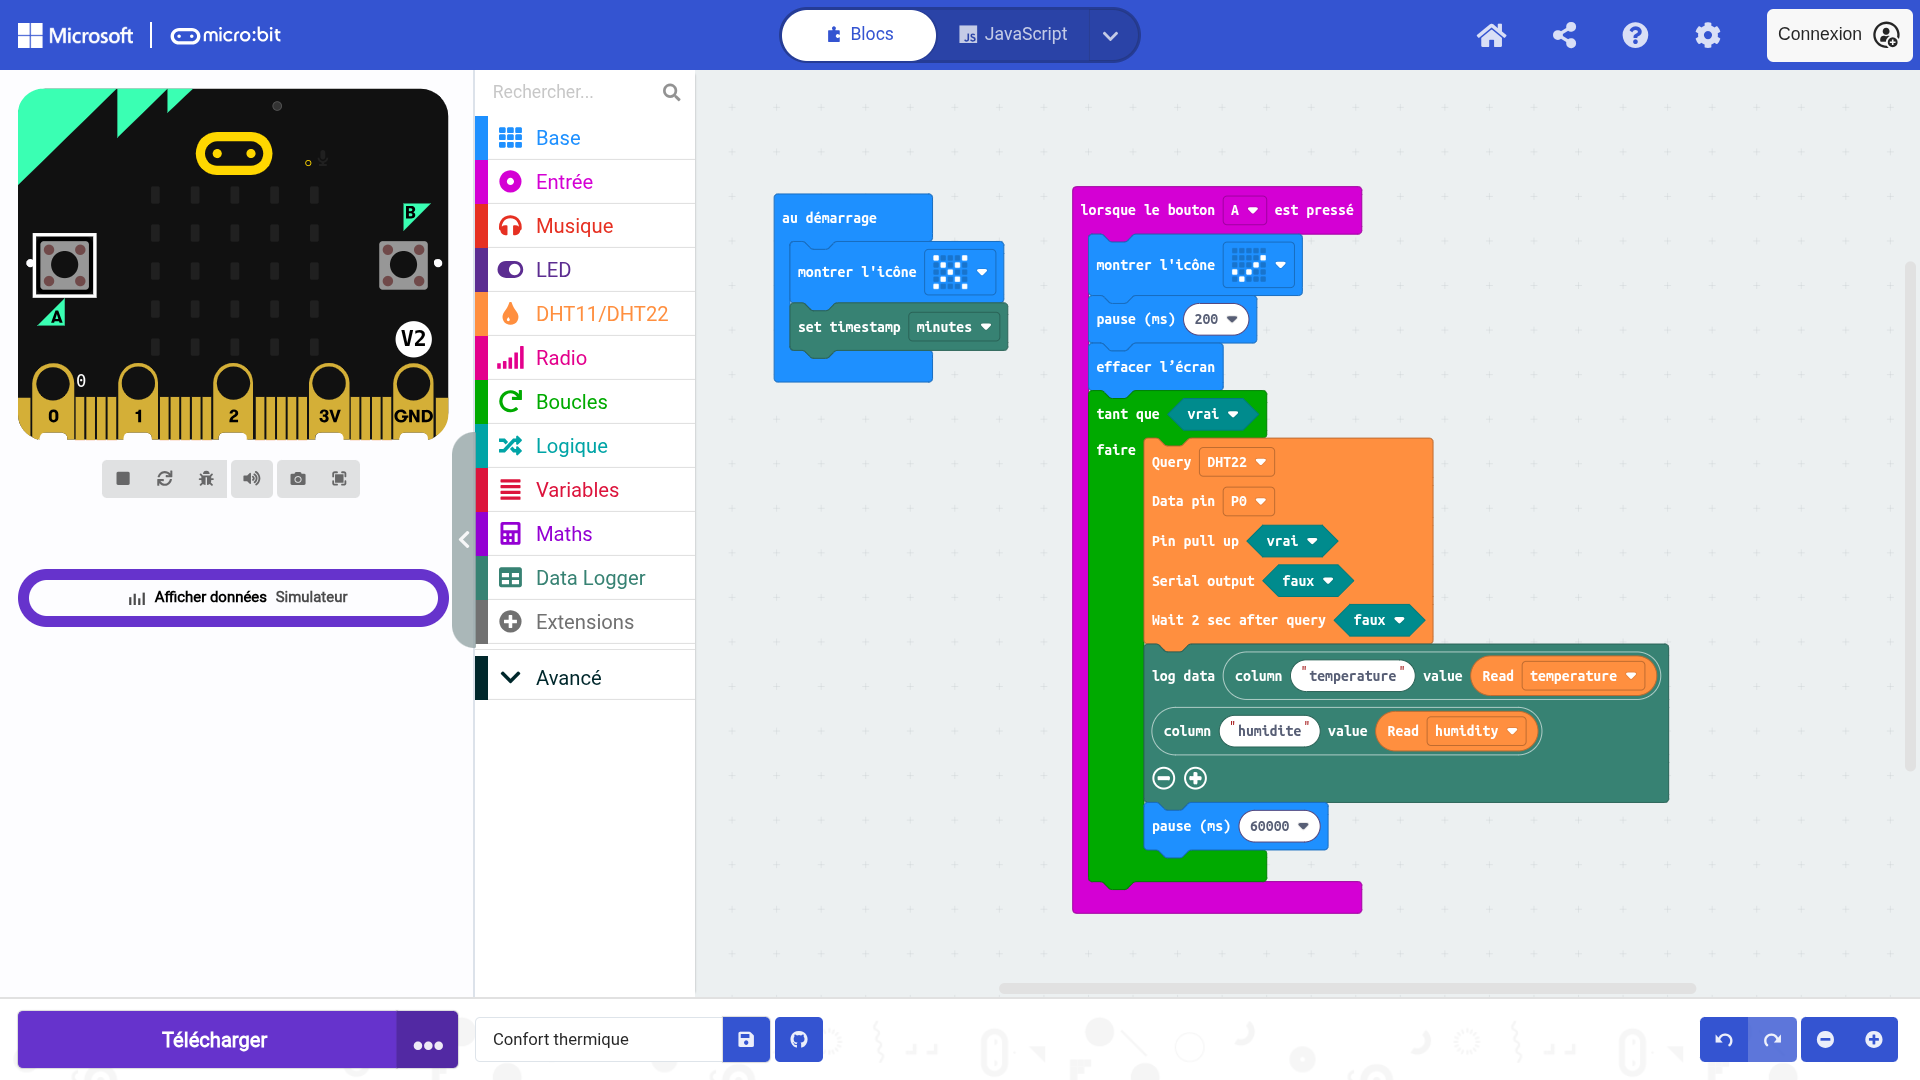Toggle debug mode with the bug icon

point(206,479)
